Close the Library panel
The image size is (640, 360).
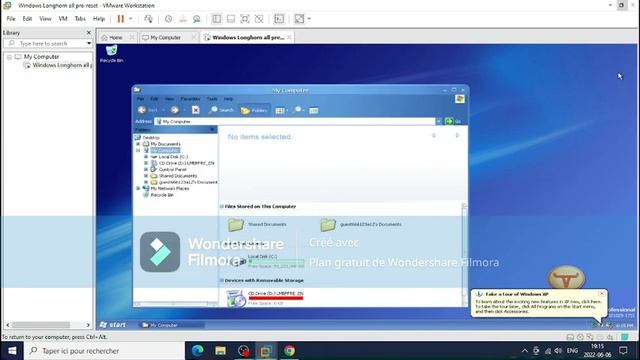[x=89, y=33]
